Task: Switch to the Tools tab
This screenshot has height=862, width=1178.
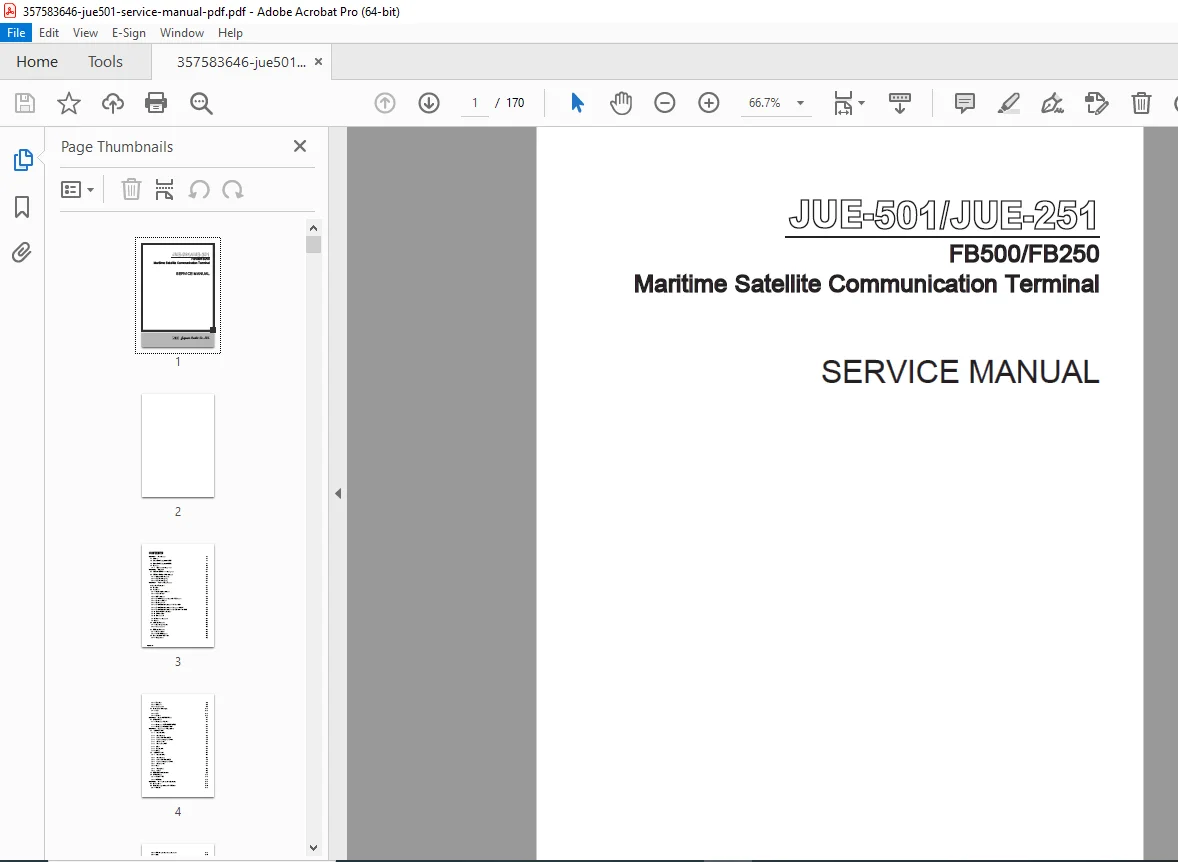Action: pyautogui.click(x=105, y=62)
